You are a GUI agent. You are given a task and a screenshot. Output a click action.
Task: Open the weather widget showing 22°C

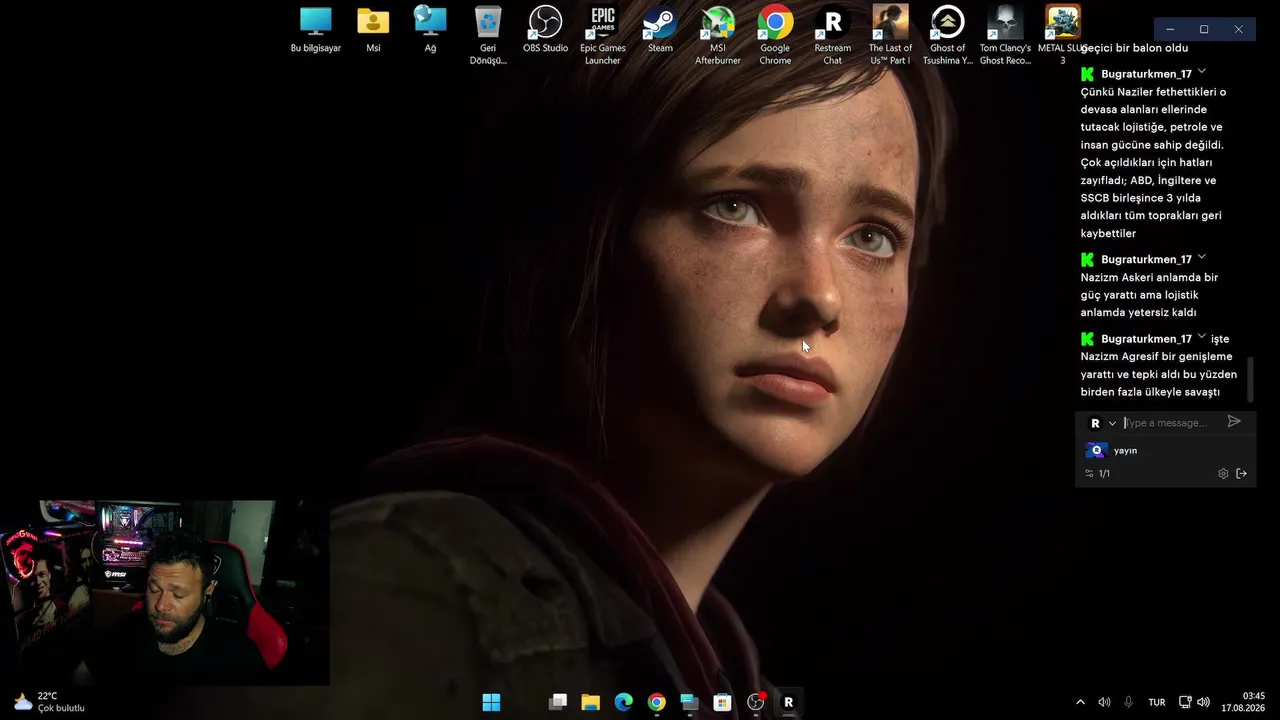pos(48,702)
